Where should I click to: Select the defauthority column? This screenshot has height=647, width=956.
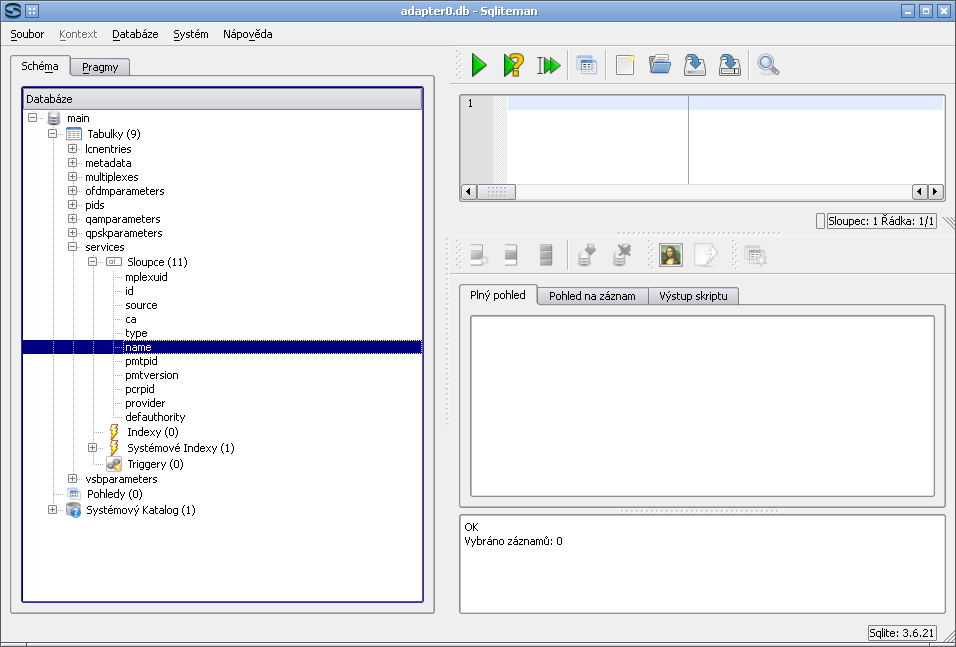(155, 417)
